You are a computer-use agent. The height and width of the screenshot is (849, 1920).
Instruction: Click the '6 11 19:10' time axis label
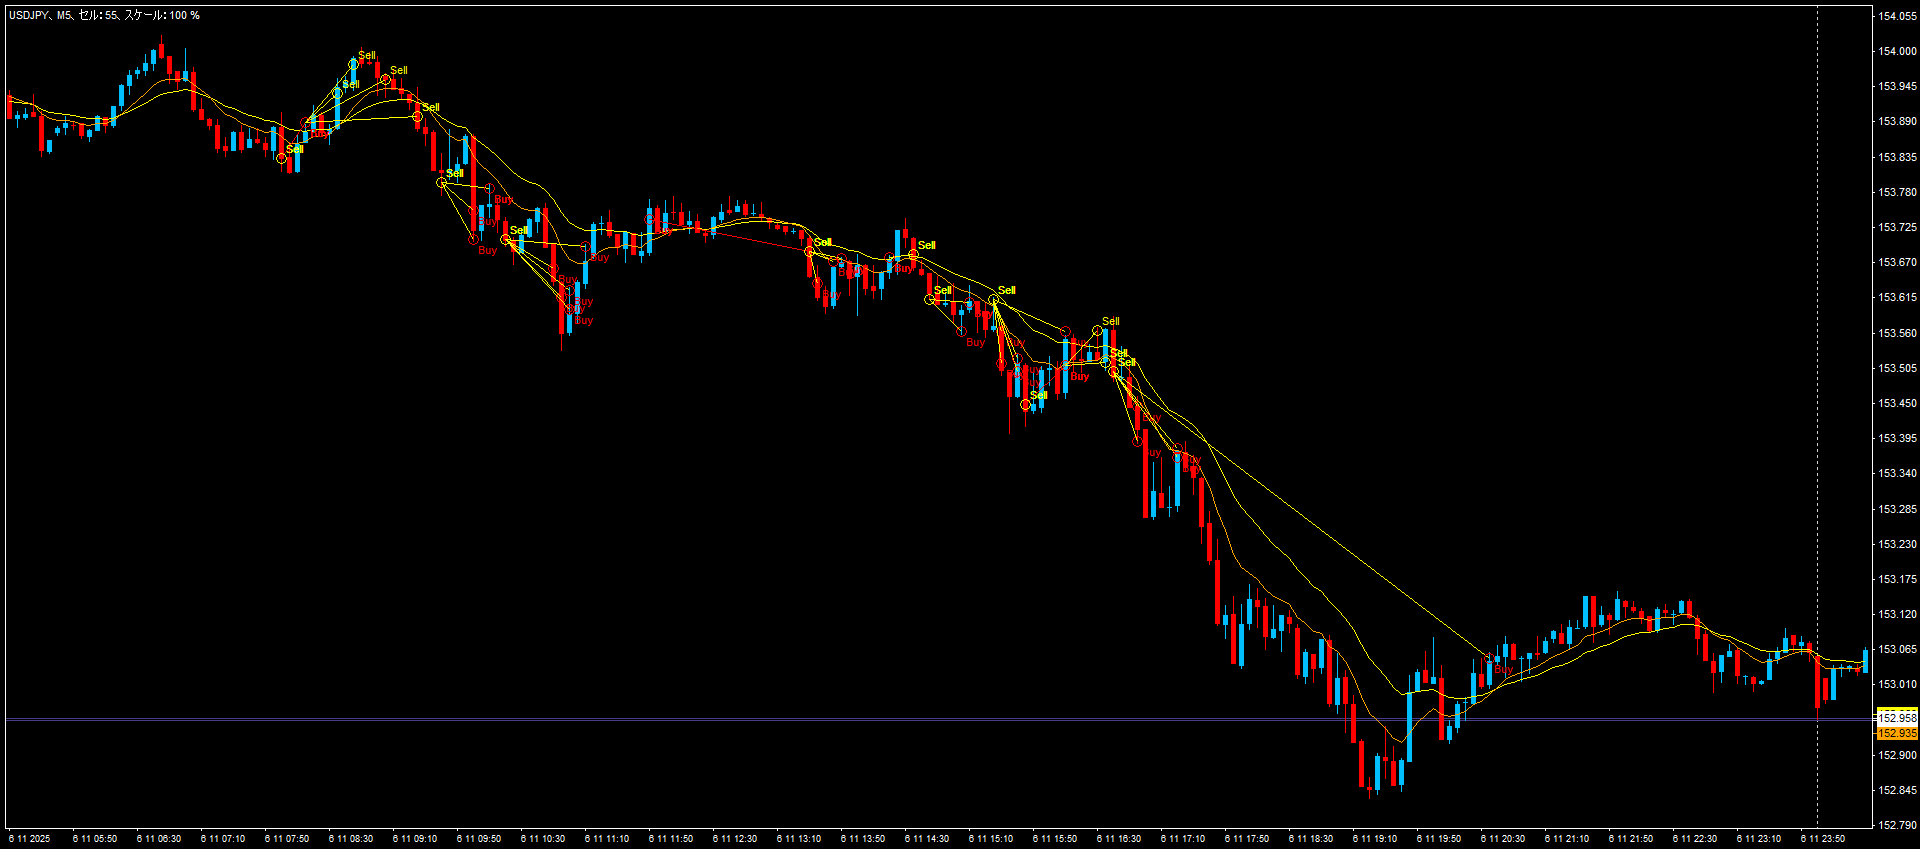click(1375, 839)
